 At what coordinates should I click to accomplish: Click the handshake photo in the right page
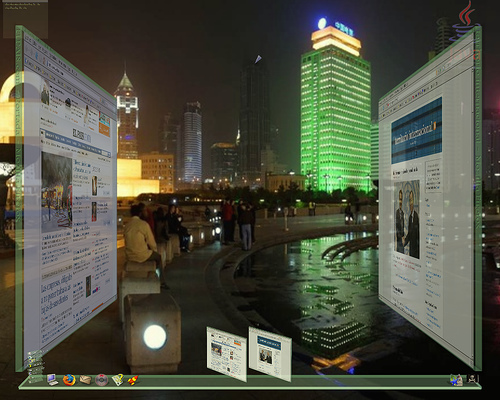407,219
